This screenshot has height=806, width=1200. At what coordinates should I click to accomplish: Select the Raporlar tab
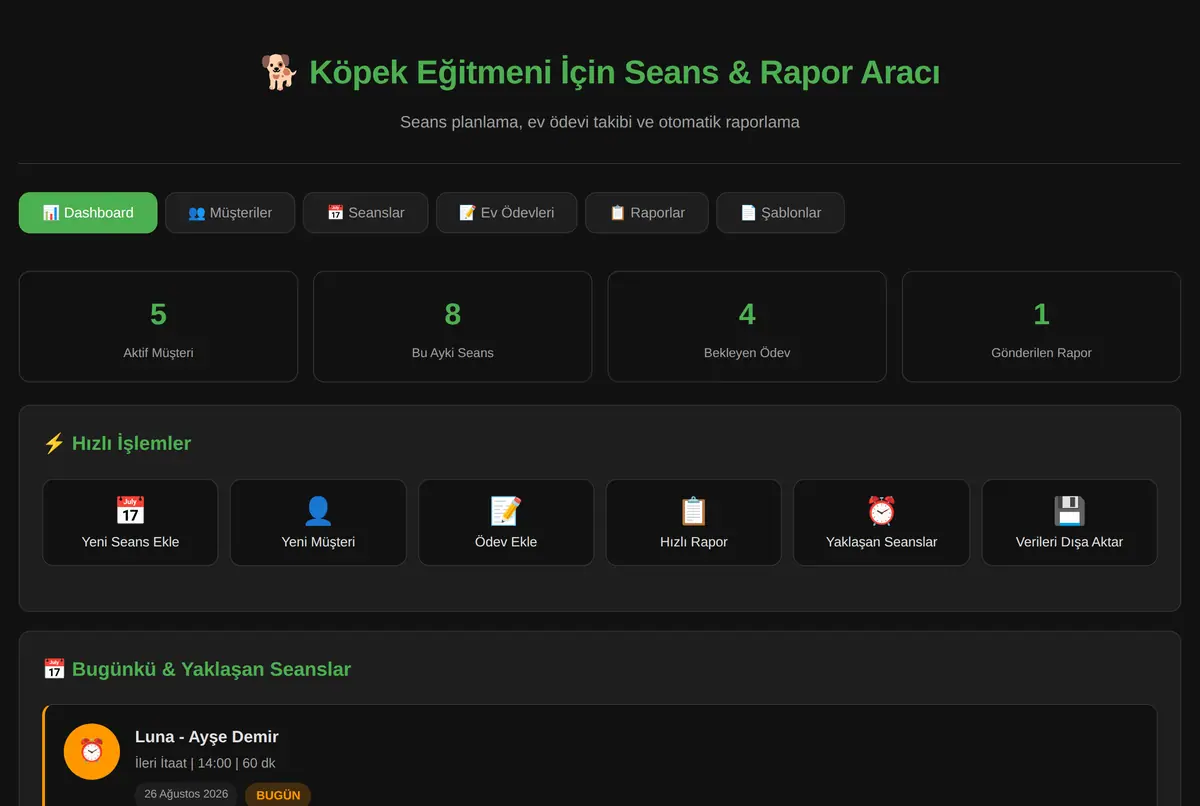tap(647, 213)
